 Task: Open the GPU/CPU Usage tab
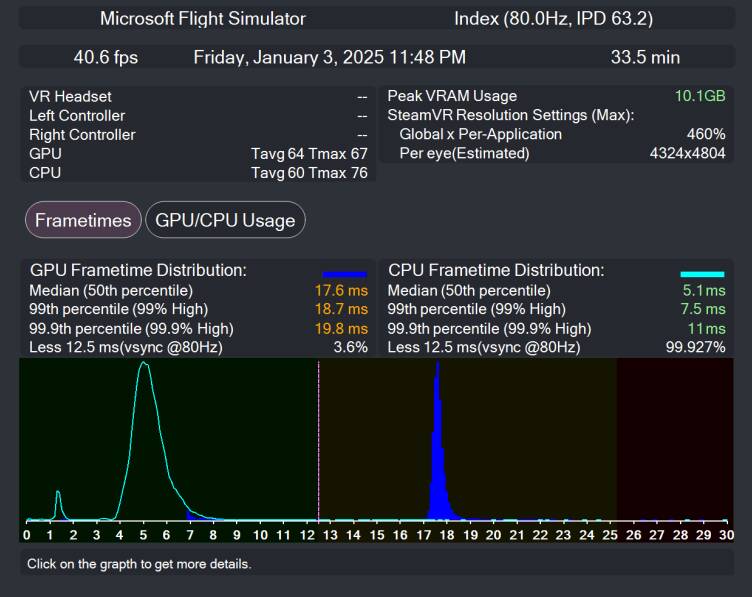tap(225, 220)
